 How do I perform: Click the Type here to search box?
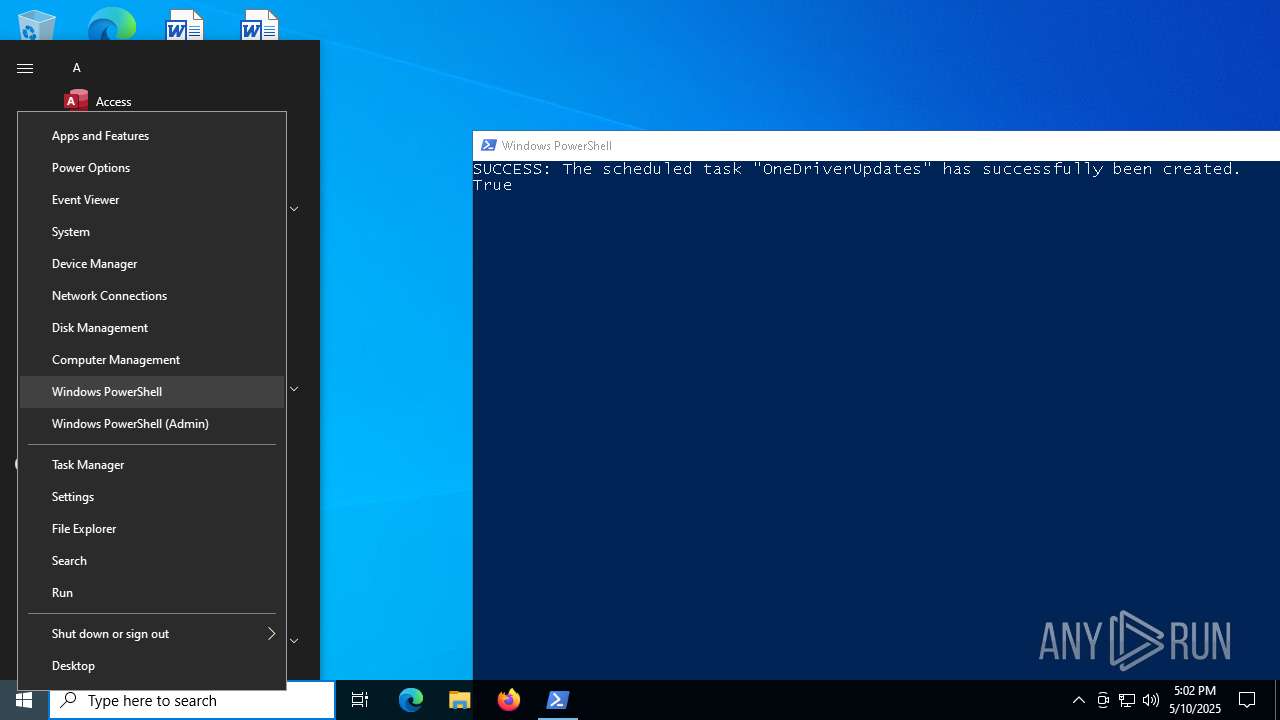tap(192, 700)
